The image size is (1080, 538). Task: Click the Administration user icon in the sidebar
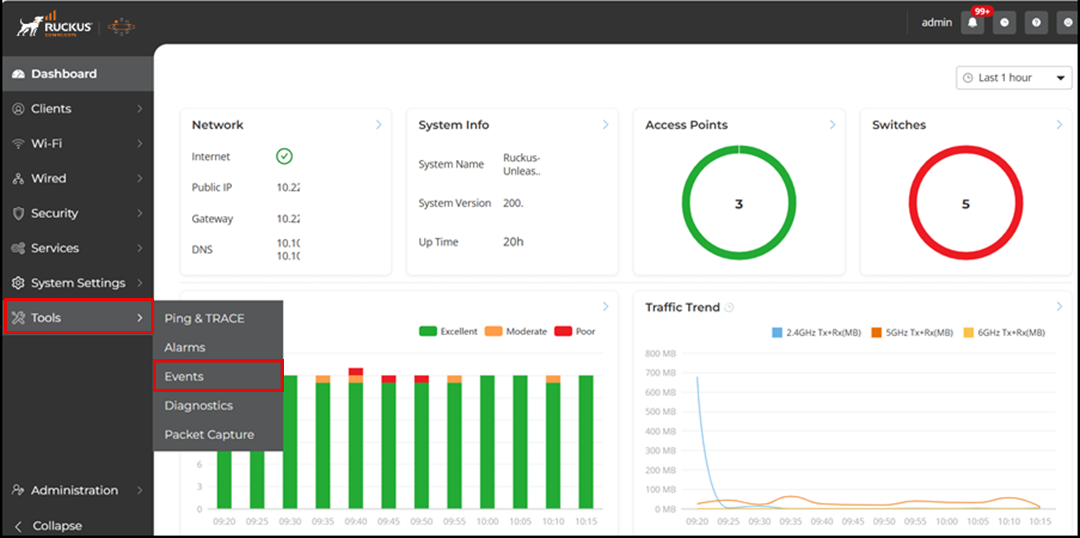(19, 490)
